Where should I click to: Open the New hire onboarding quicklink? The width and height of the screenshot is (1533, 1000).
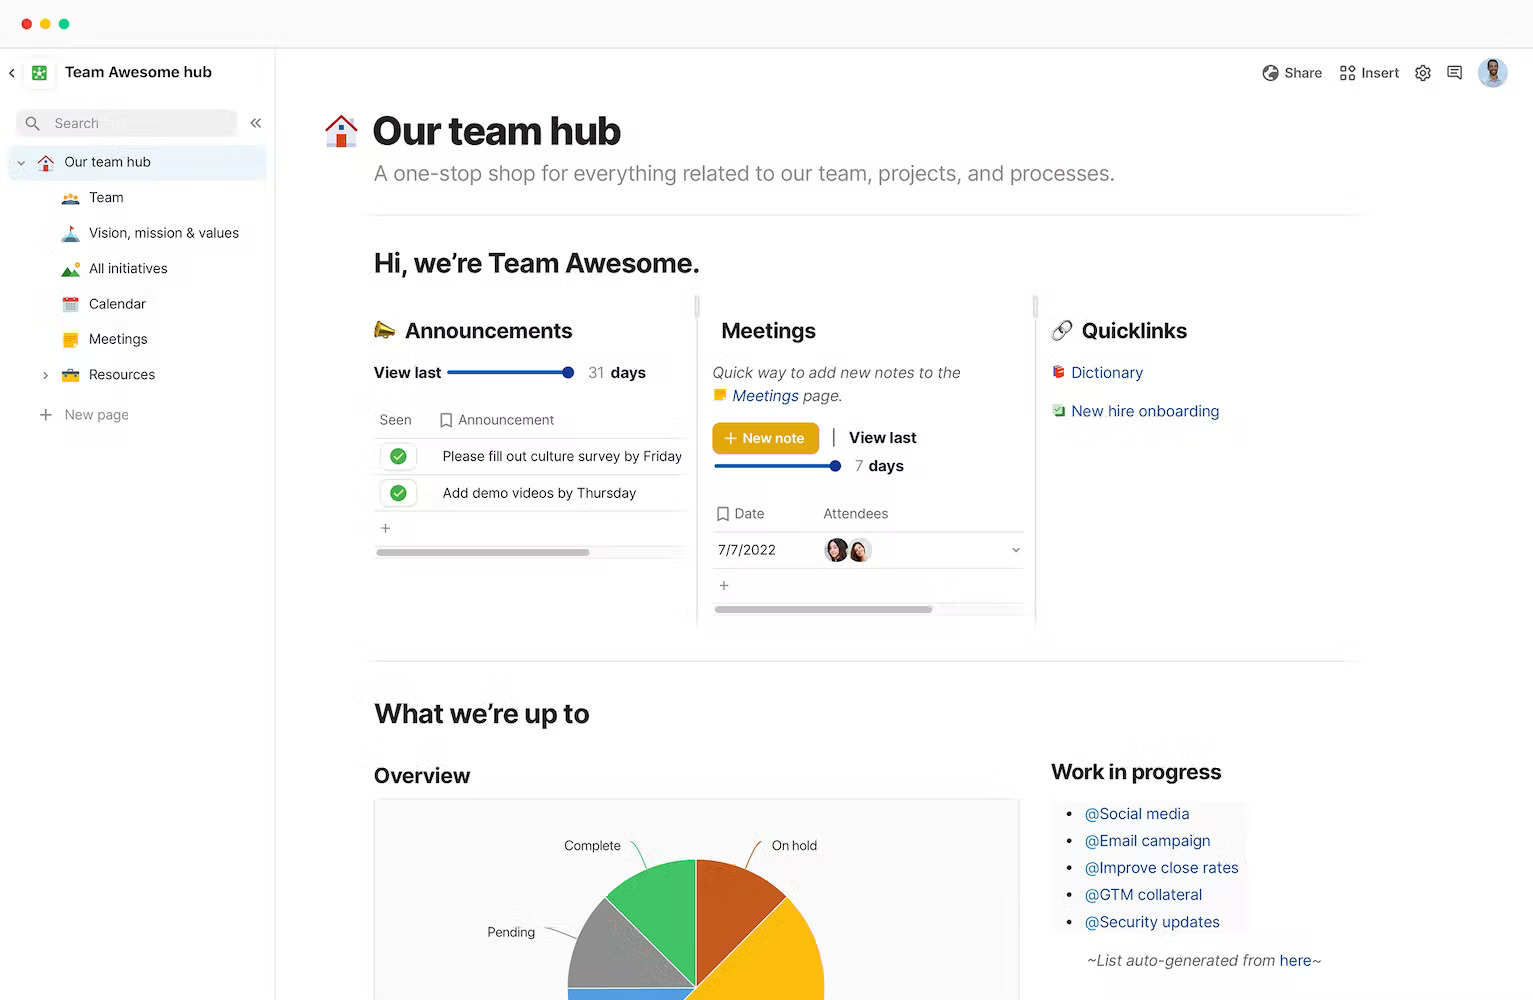(1144, 411)
